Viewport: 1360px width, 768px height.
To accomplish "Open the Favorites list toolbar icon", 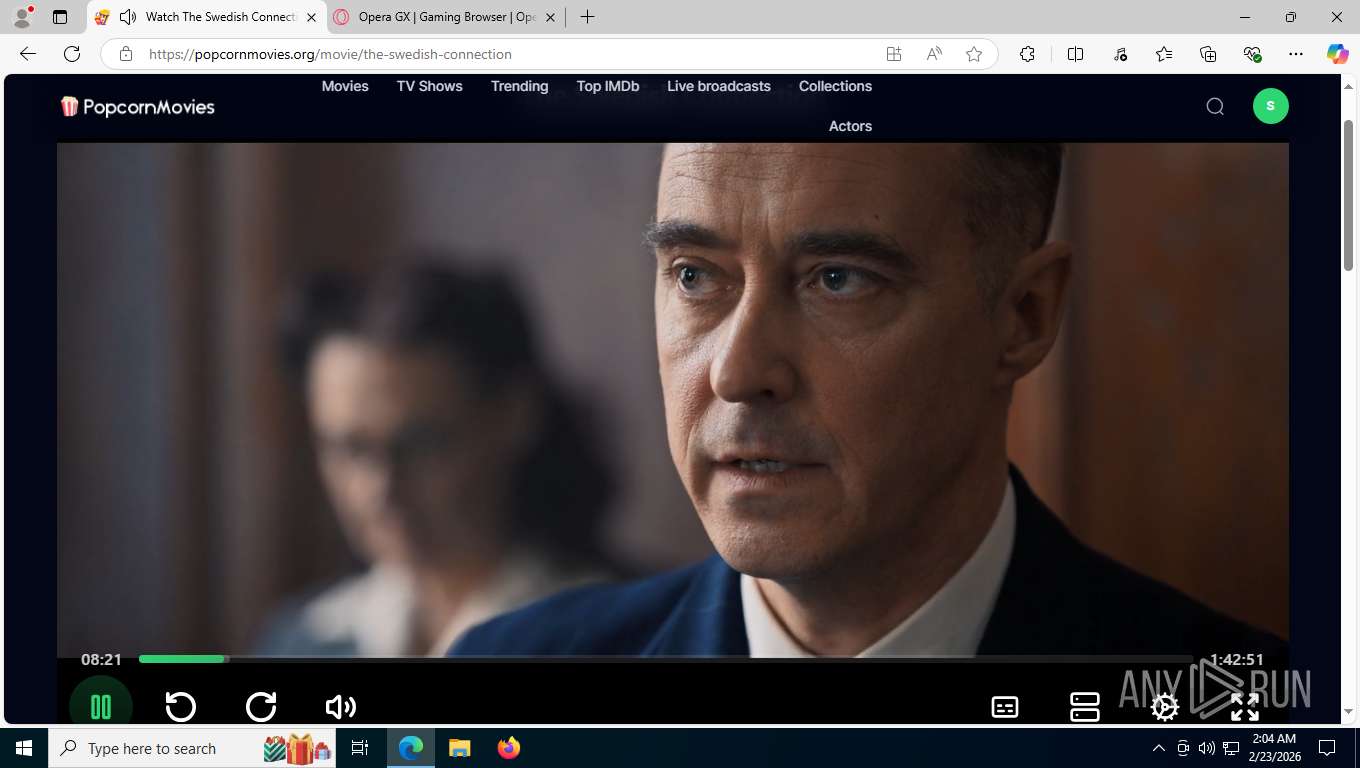I will (1164, 54).
